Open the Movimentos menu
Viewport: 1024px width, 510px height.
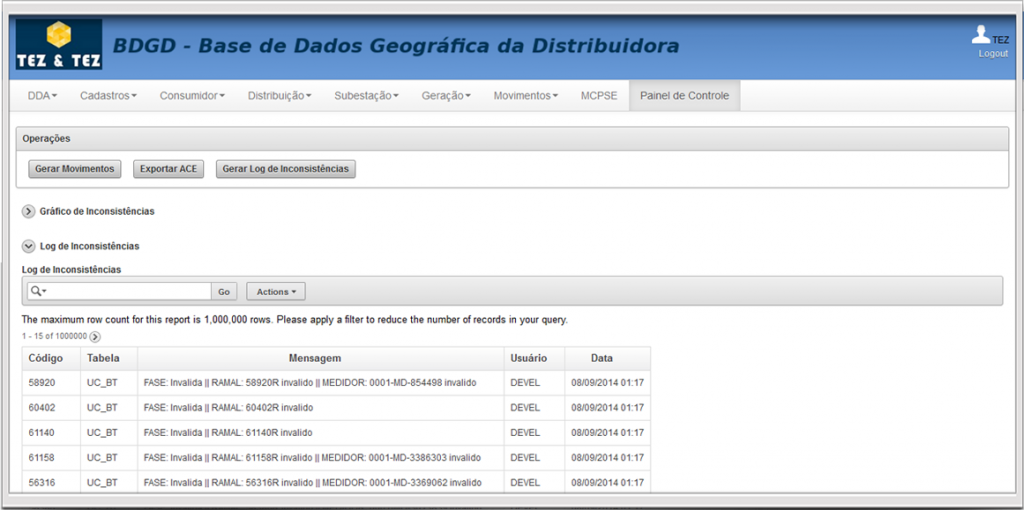[x=526, y=95]
